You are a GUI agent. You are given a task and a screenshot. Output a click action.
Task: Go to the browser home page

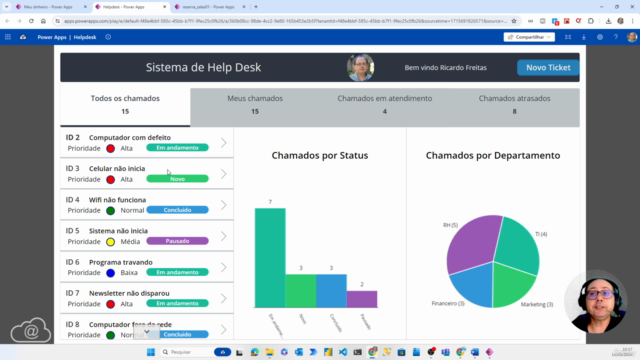[43, 21]
